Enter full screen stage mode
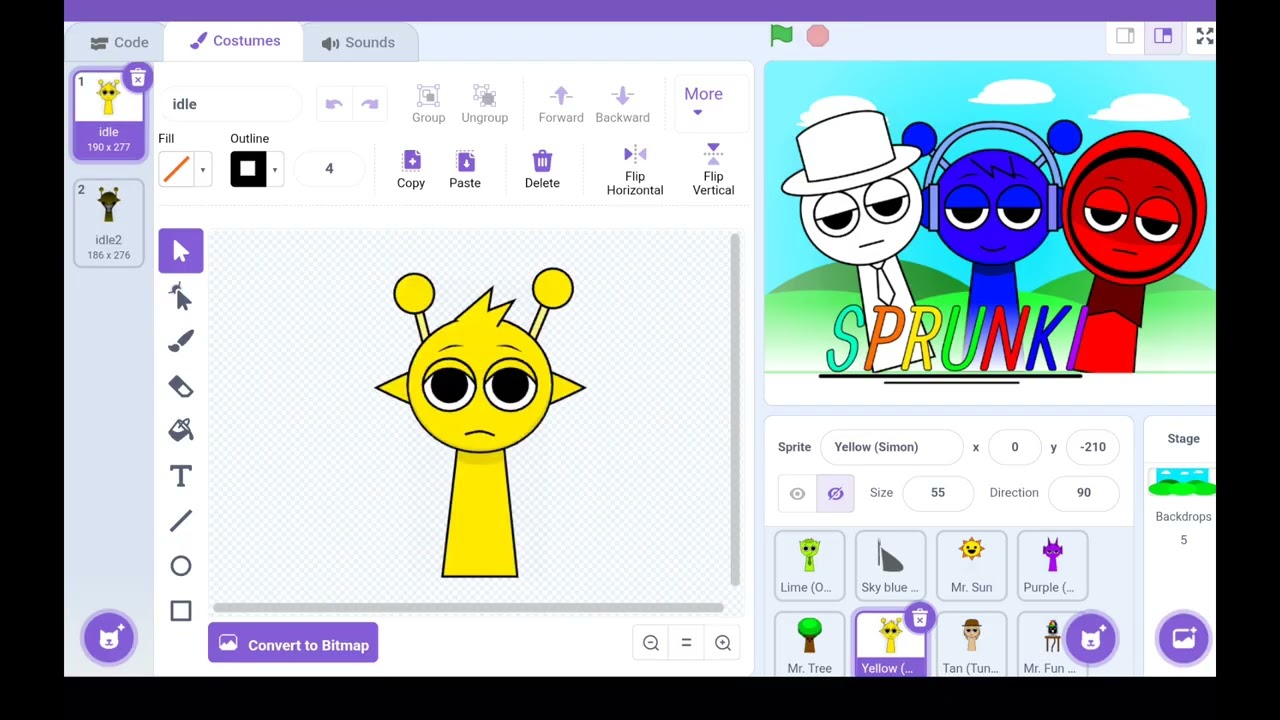The image size is (1280, 720). pos(1204,36)
